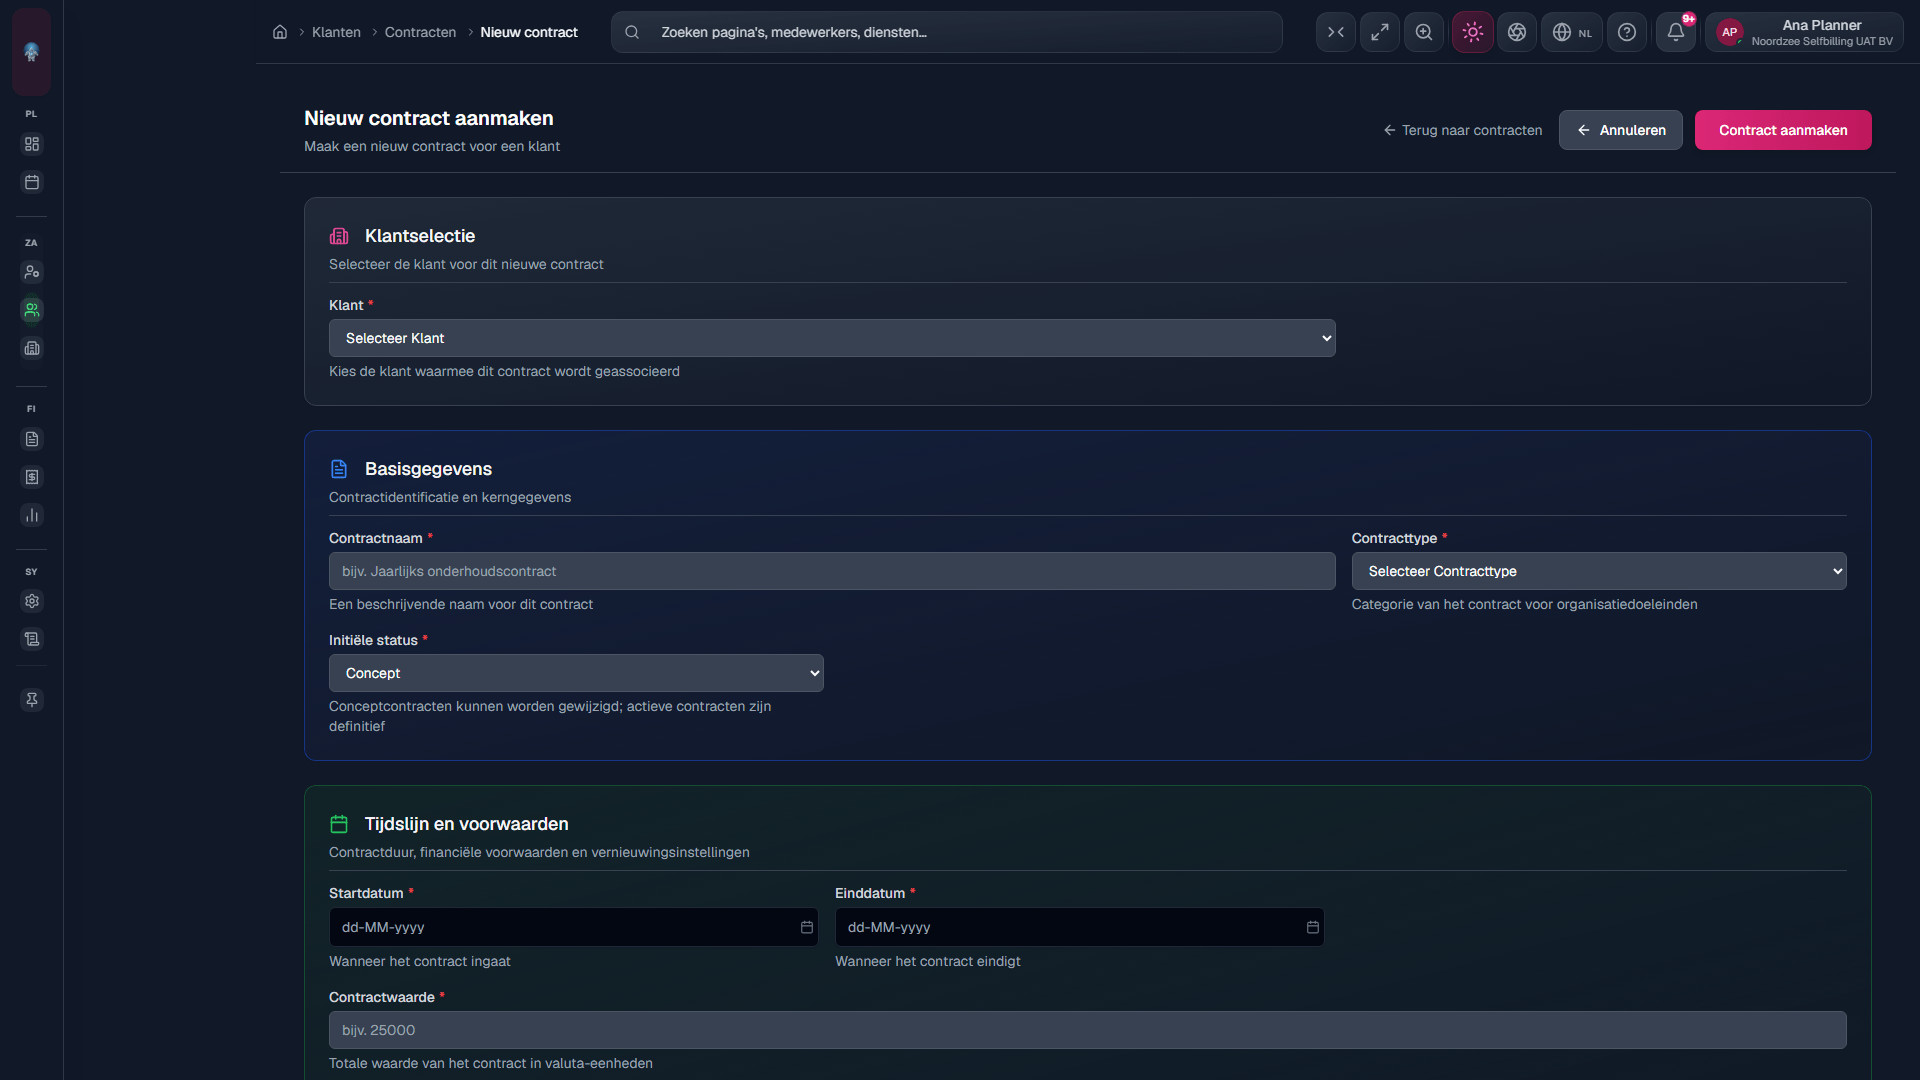
Task: Open the building locations sidebar icon
Action: (32, 348)
